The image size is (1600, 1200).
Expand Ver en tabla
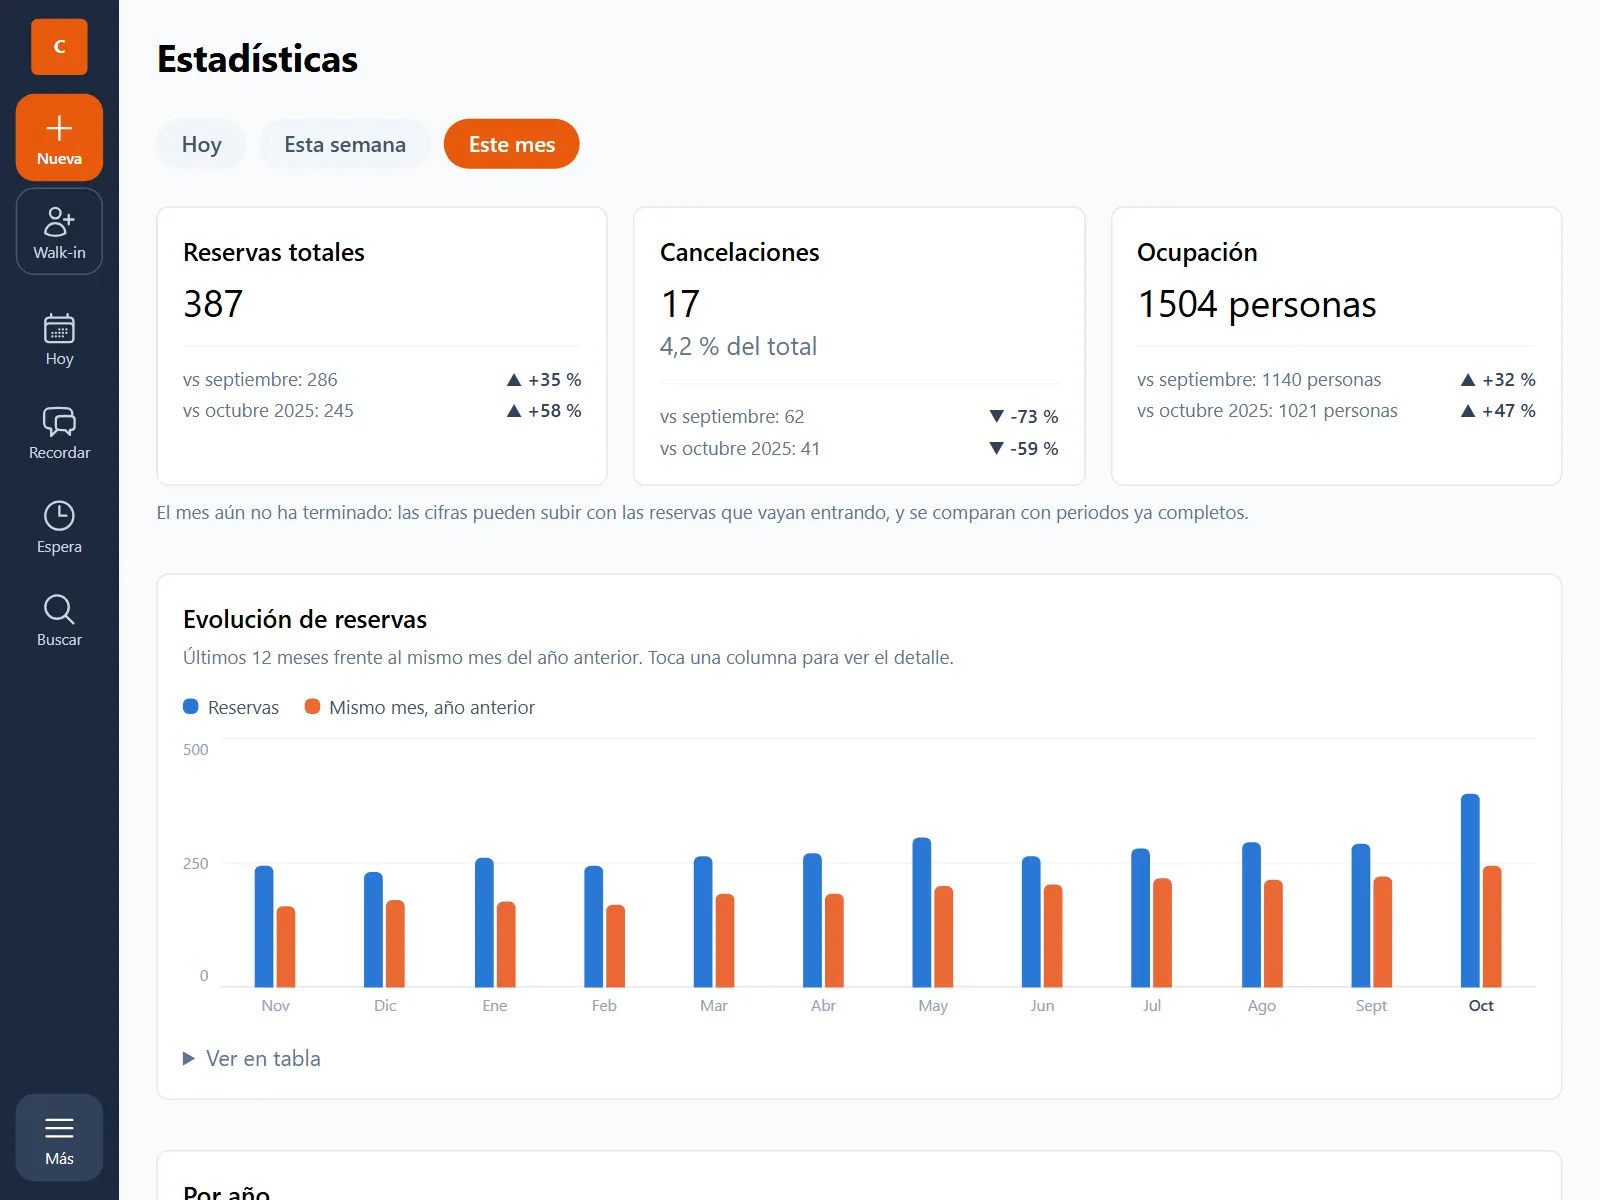(252, 1058)
